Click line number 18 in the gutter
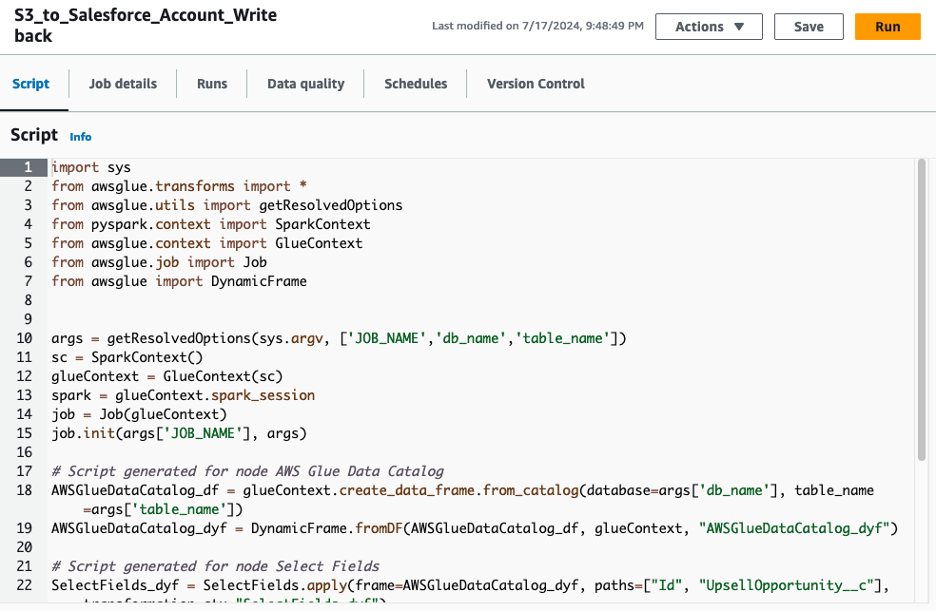 point(24,490)
